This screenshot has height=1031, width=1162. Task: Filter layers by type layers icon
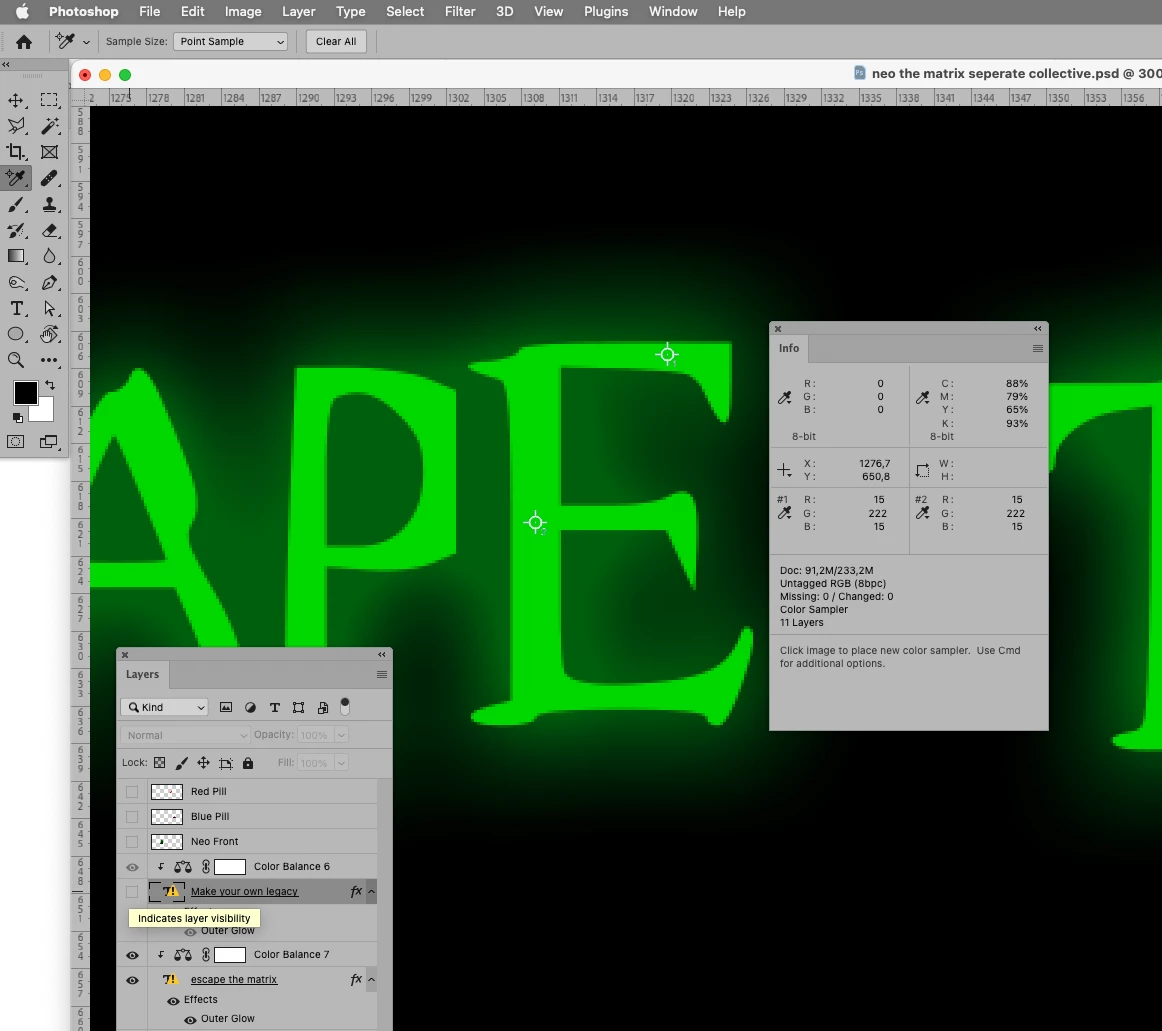coord(275,707)
